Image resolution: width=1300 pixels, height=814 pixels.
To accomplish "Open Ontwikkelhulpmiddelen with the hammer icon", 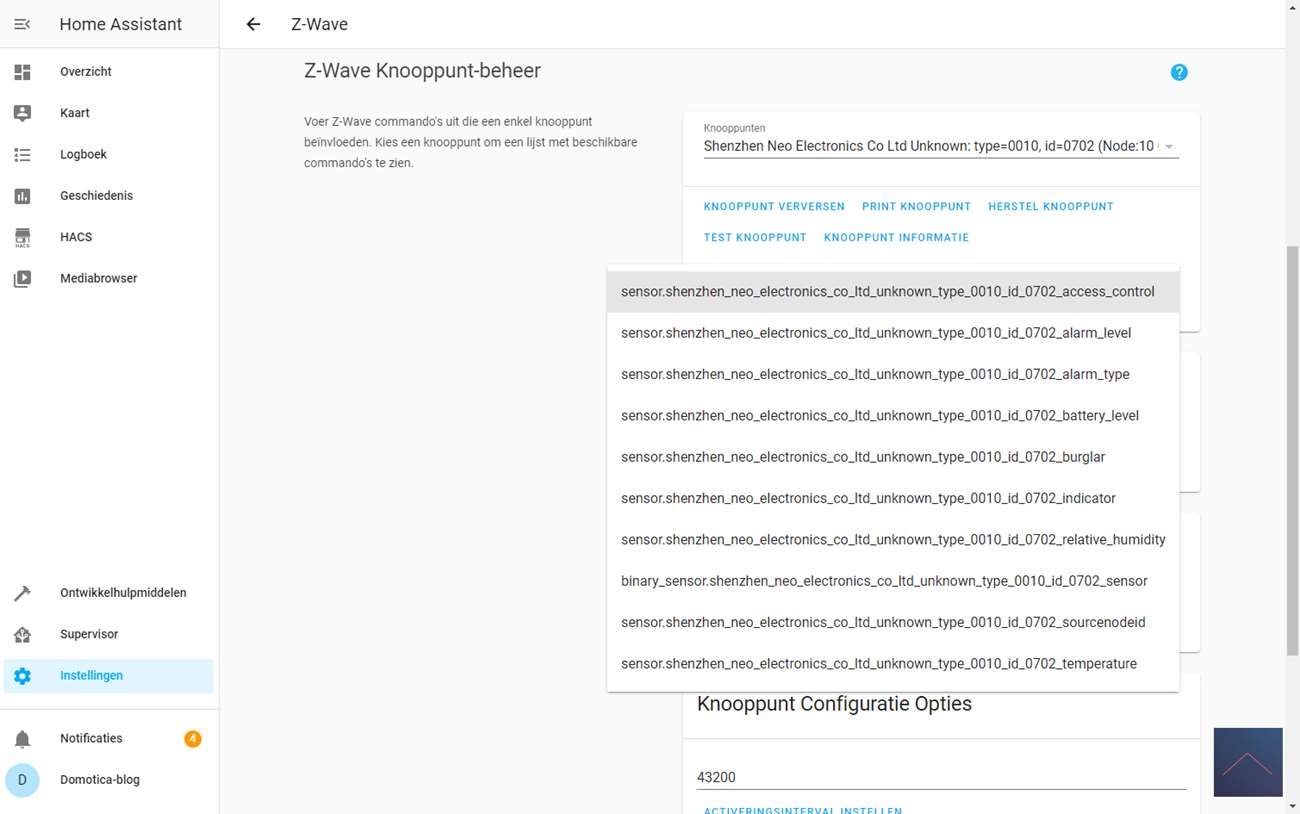I will [22, 593].
